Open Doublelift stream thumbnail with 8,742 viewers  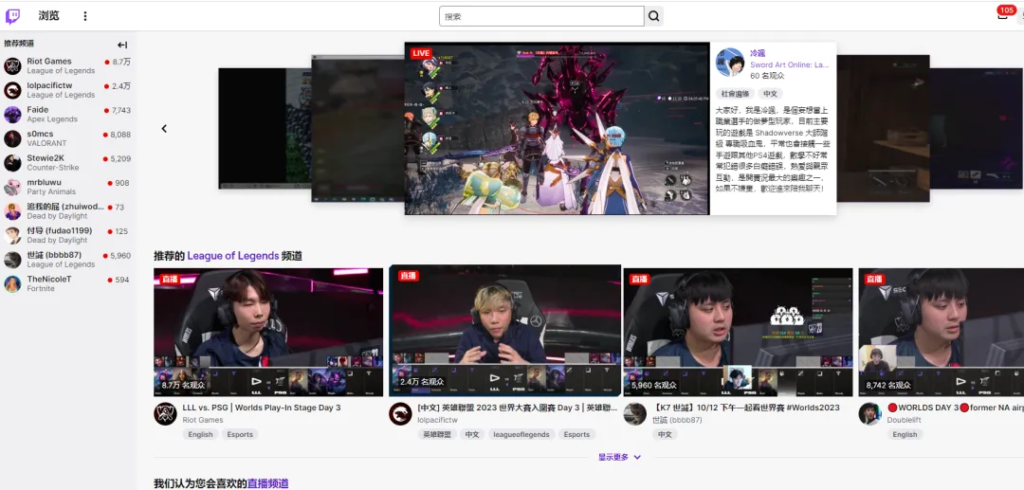[x=941, y=332]
